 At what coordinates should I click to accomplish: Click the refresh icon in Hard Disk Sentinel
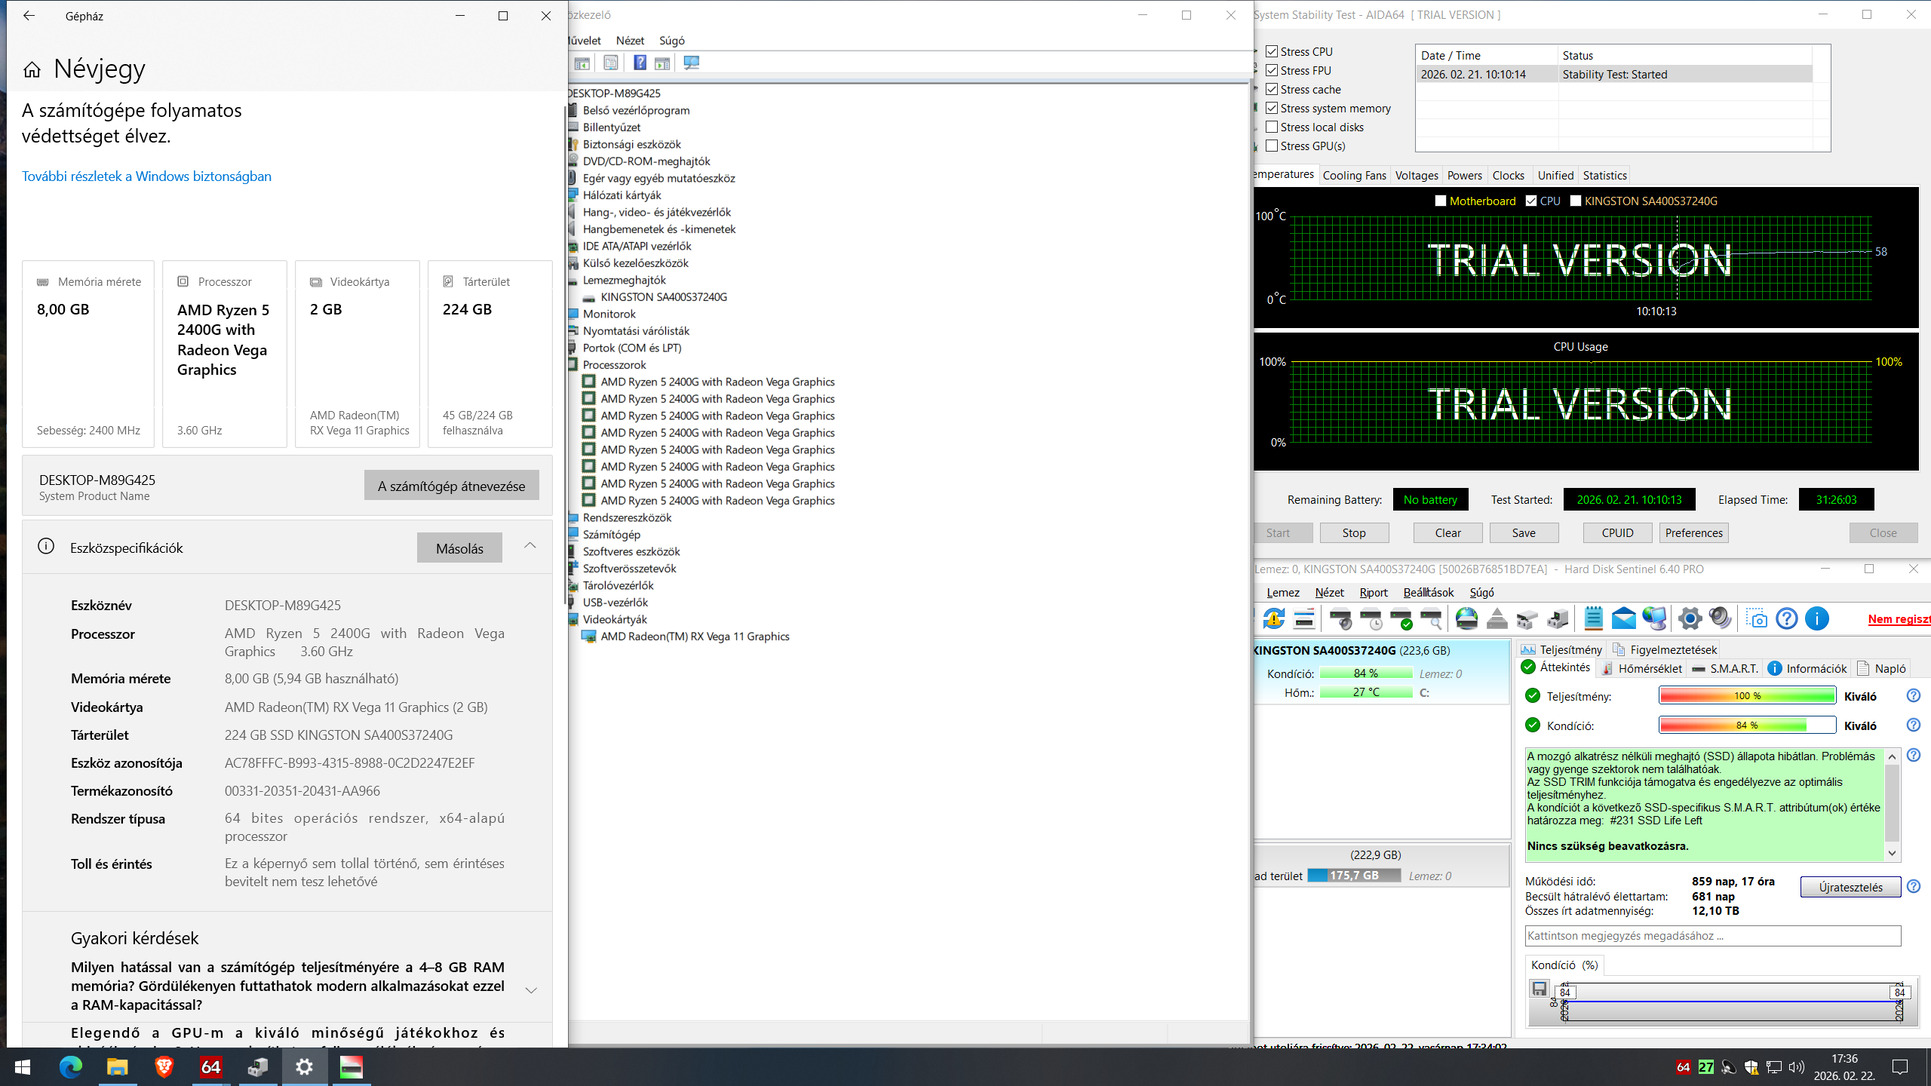coord(1273,619)
